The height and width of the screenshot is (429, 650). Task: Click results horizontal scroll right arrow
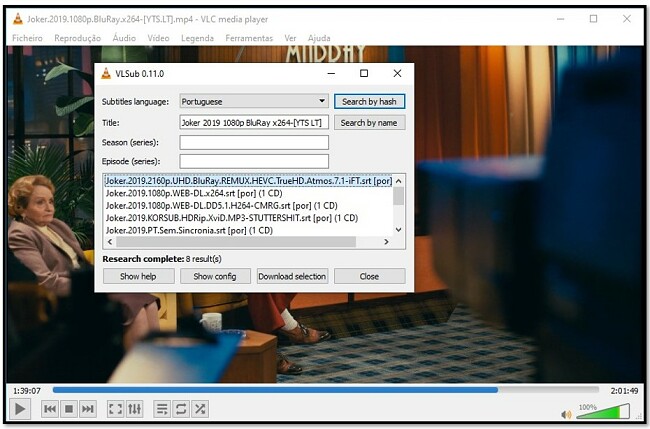point(386,242)
